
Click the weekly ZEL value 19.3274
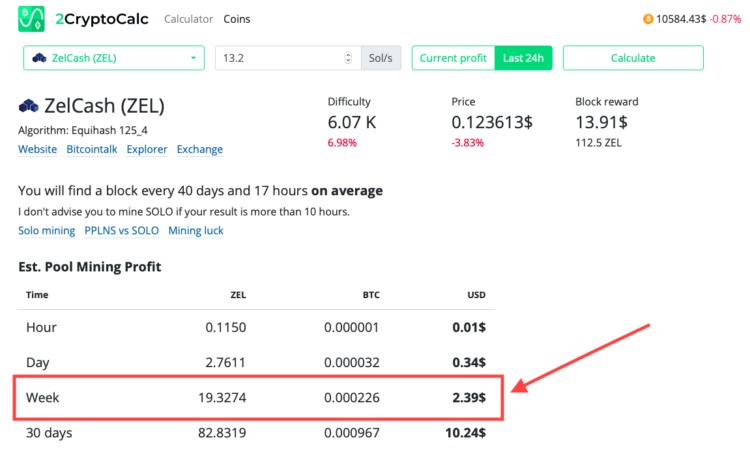222,398
